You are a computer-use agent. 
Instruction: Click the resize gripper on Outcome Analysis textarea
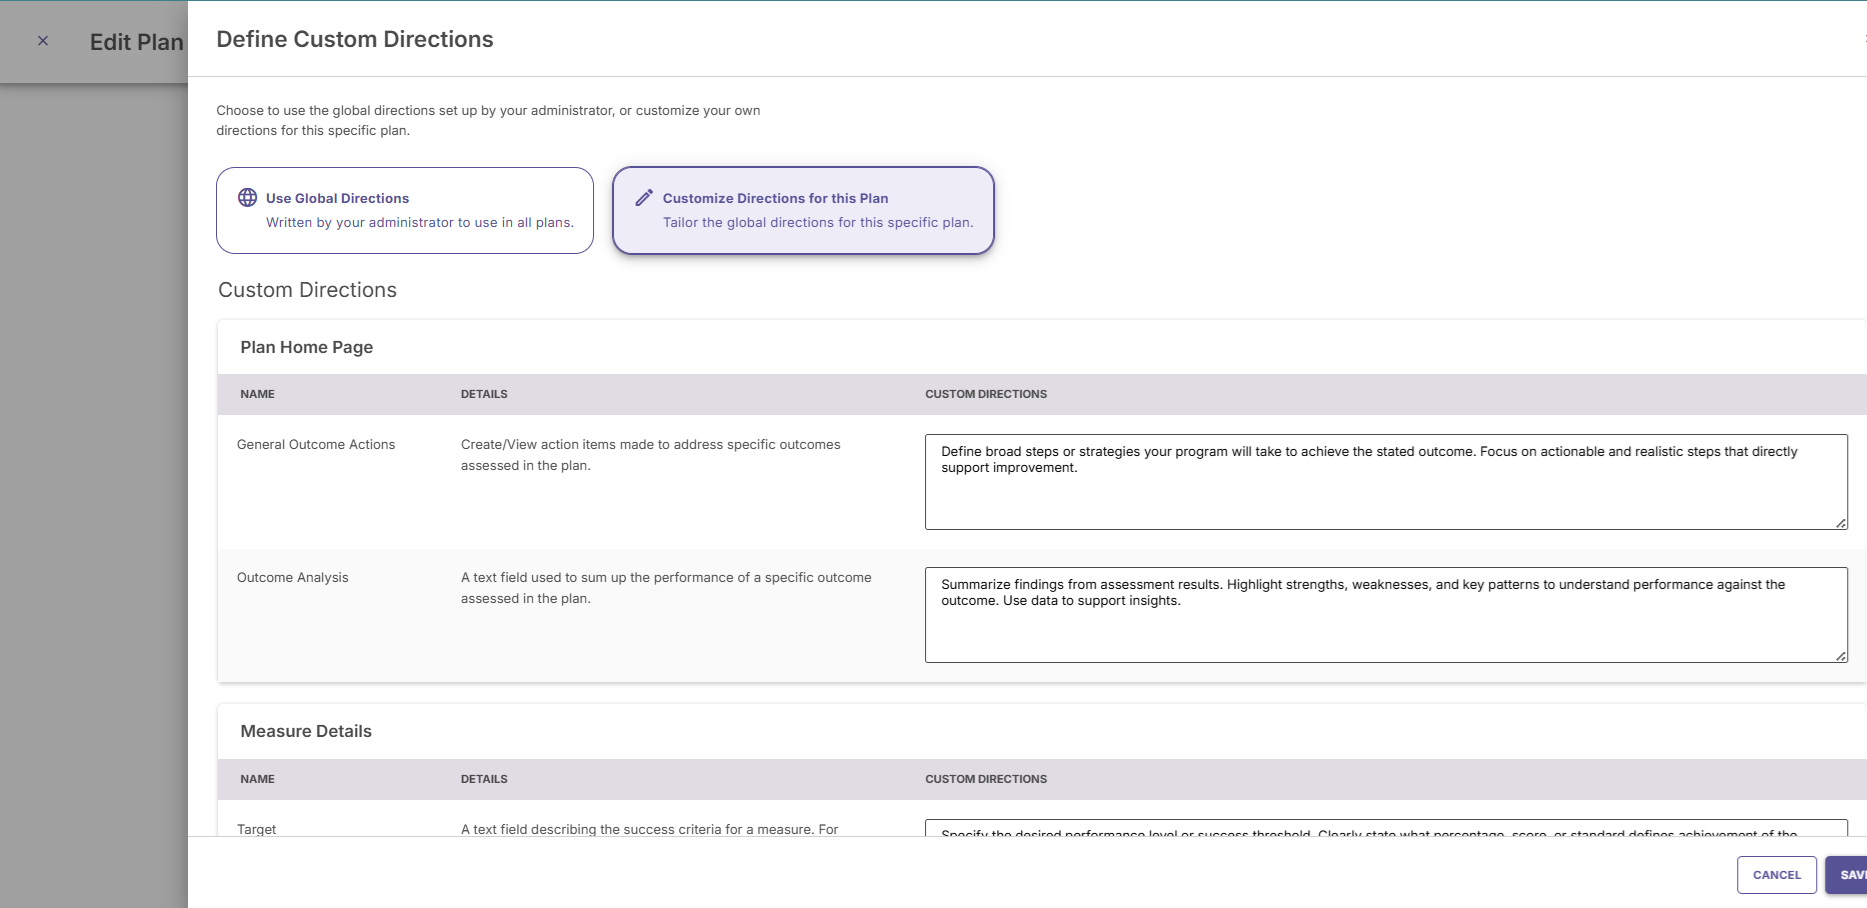tap(1840, 655)
